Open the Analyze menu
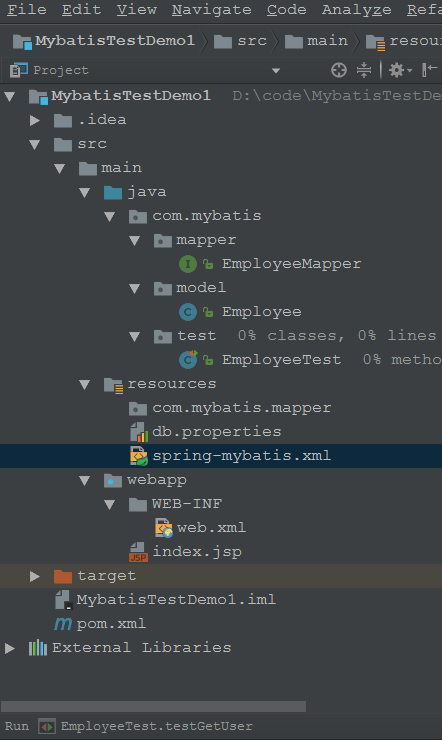This screenshot has height=740, width=442. [357, 10]
